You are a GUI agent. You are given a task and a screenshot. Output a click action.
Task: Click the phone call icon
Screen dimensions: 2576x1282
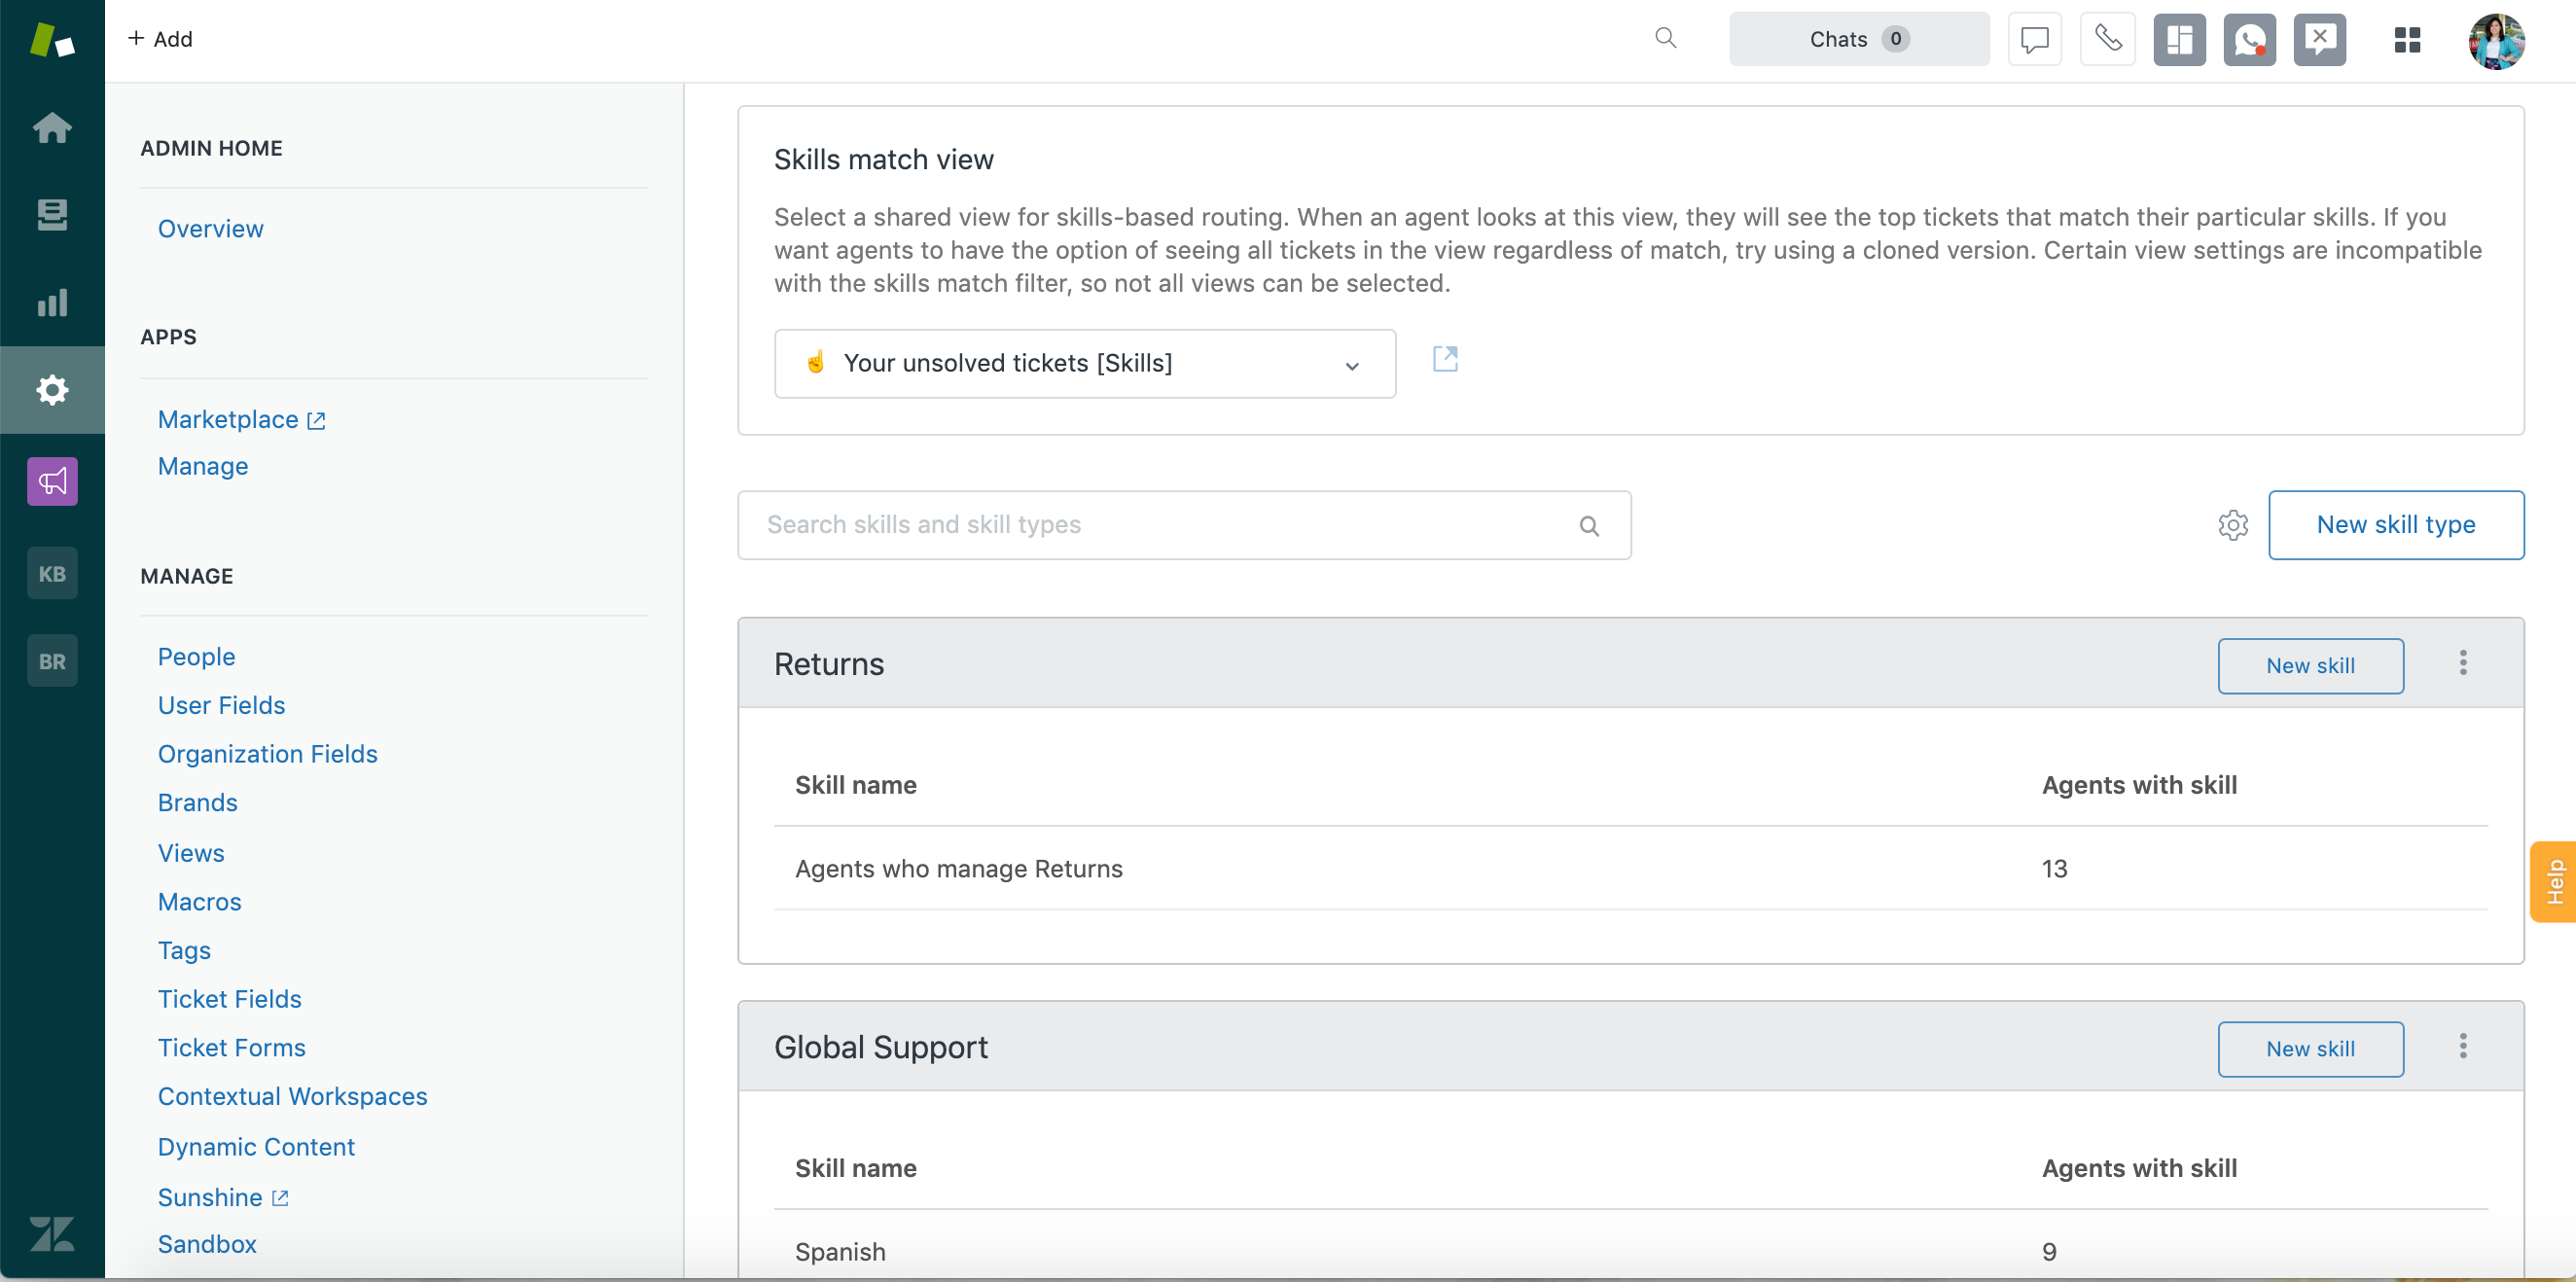tap(2108, 38)
